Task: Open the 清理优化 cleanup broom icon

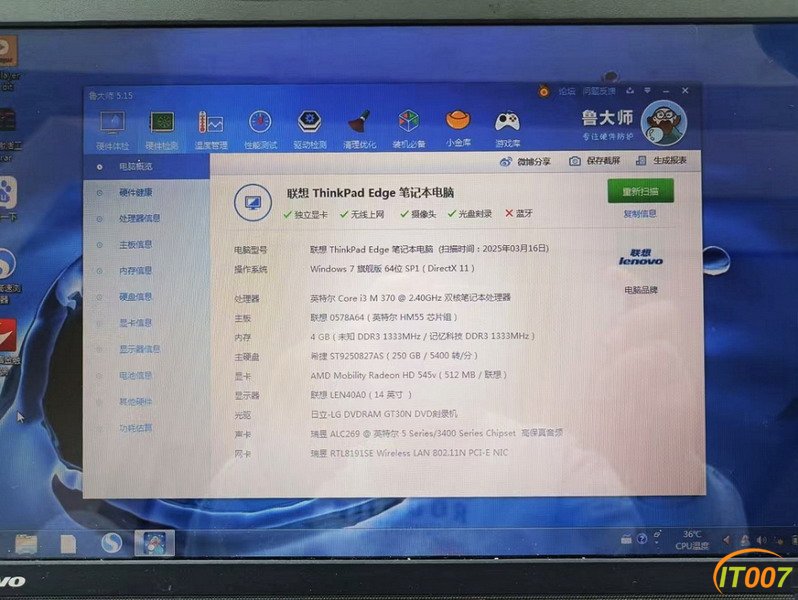Action: click(x=359, y=129)
